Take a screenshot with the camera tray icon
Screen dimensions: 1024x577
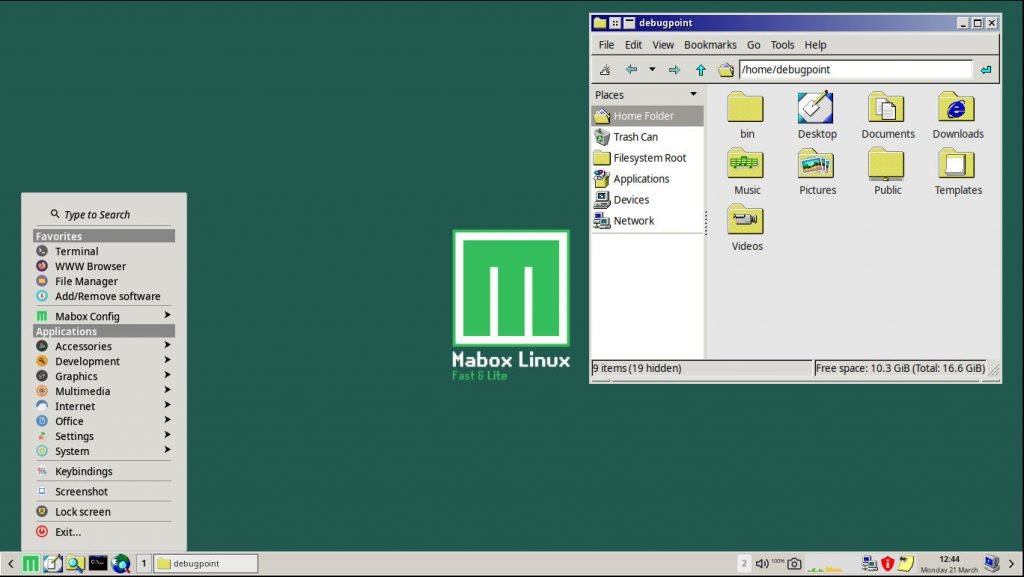tap(794, 562)
